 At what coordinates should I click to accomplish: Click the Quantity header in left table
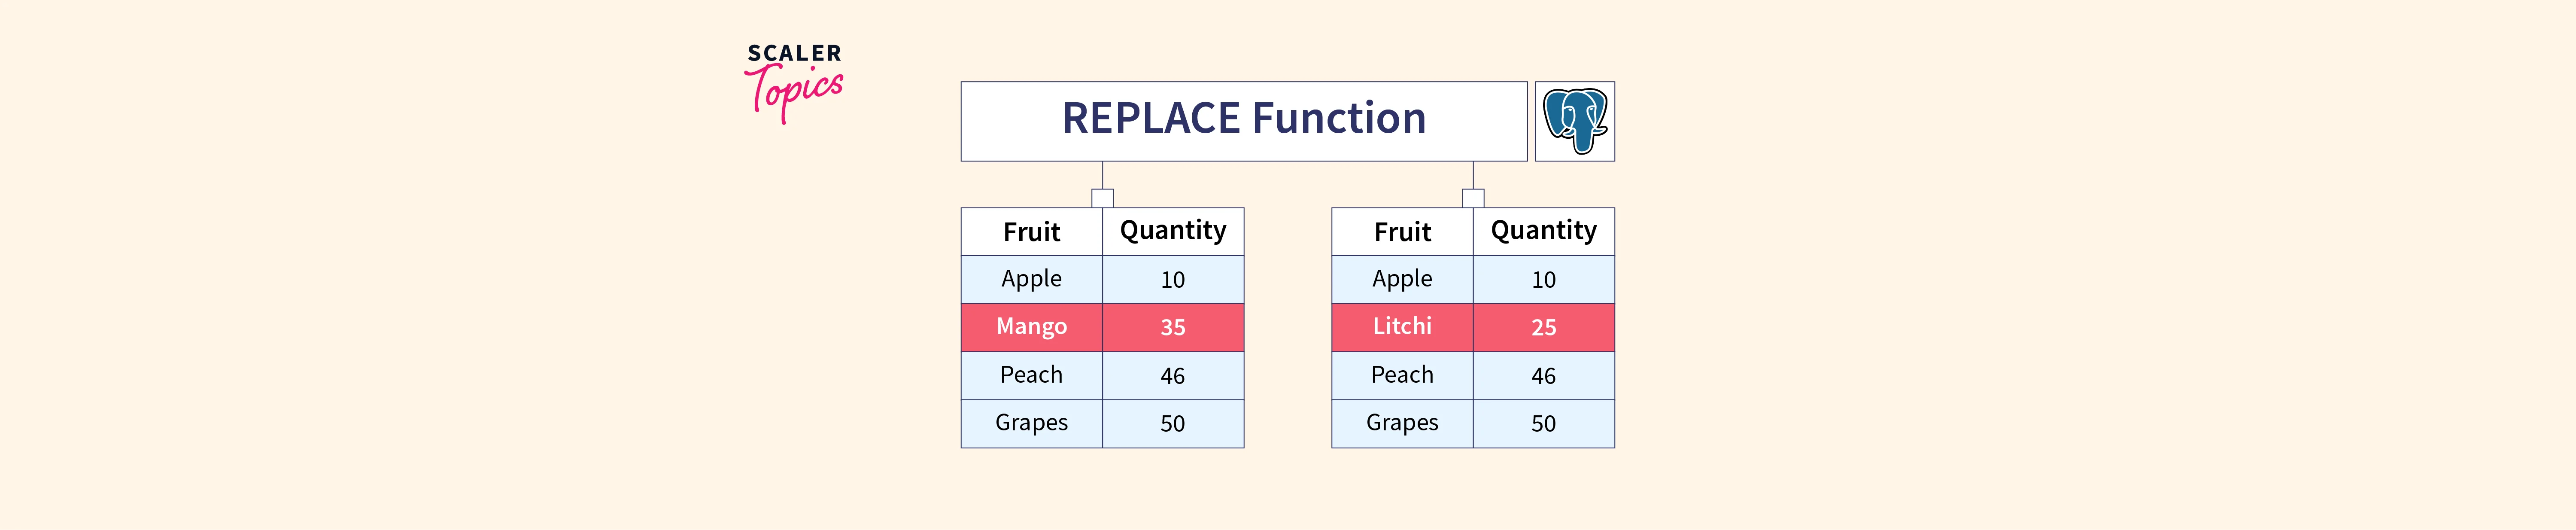tap(1173, 232)
